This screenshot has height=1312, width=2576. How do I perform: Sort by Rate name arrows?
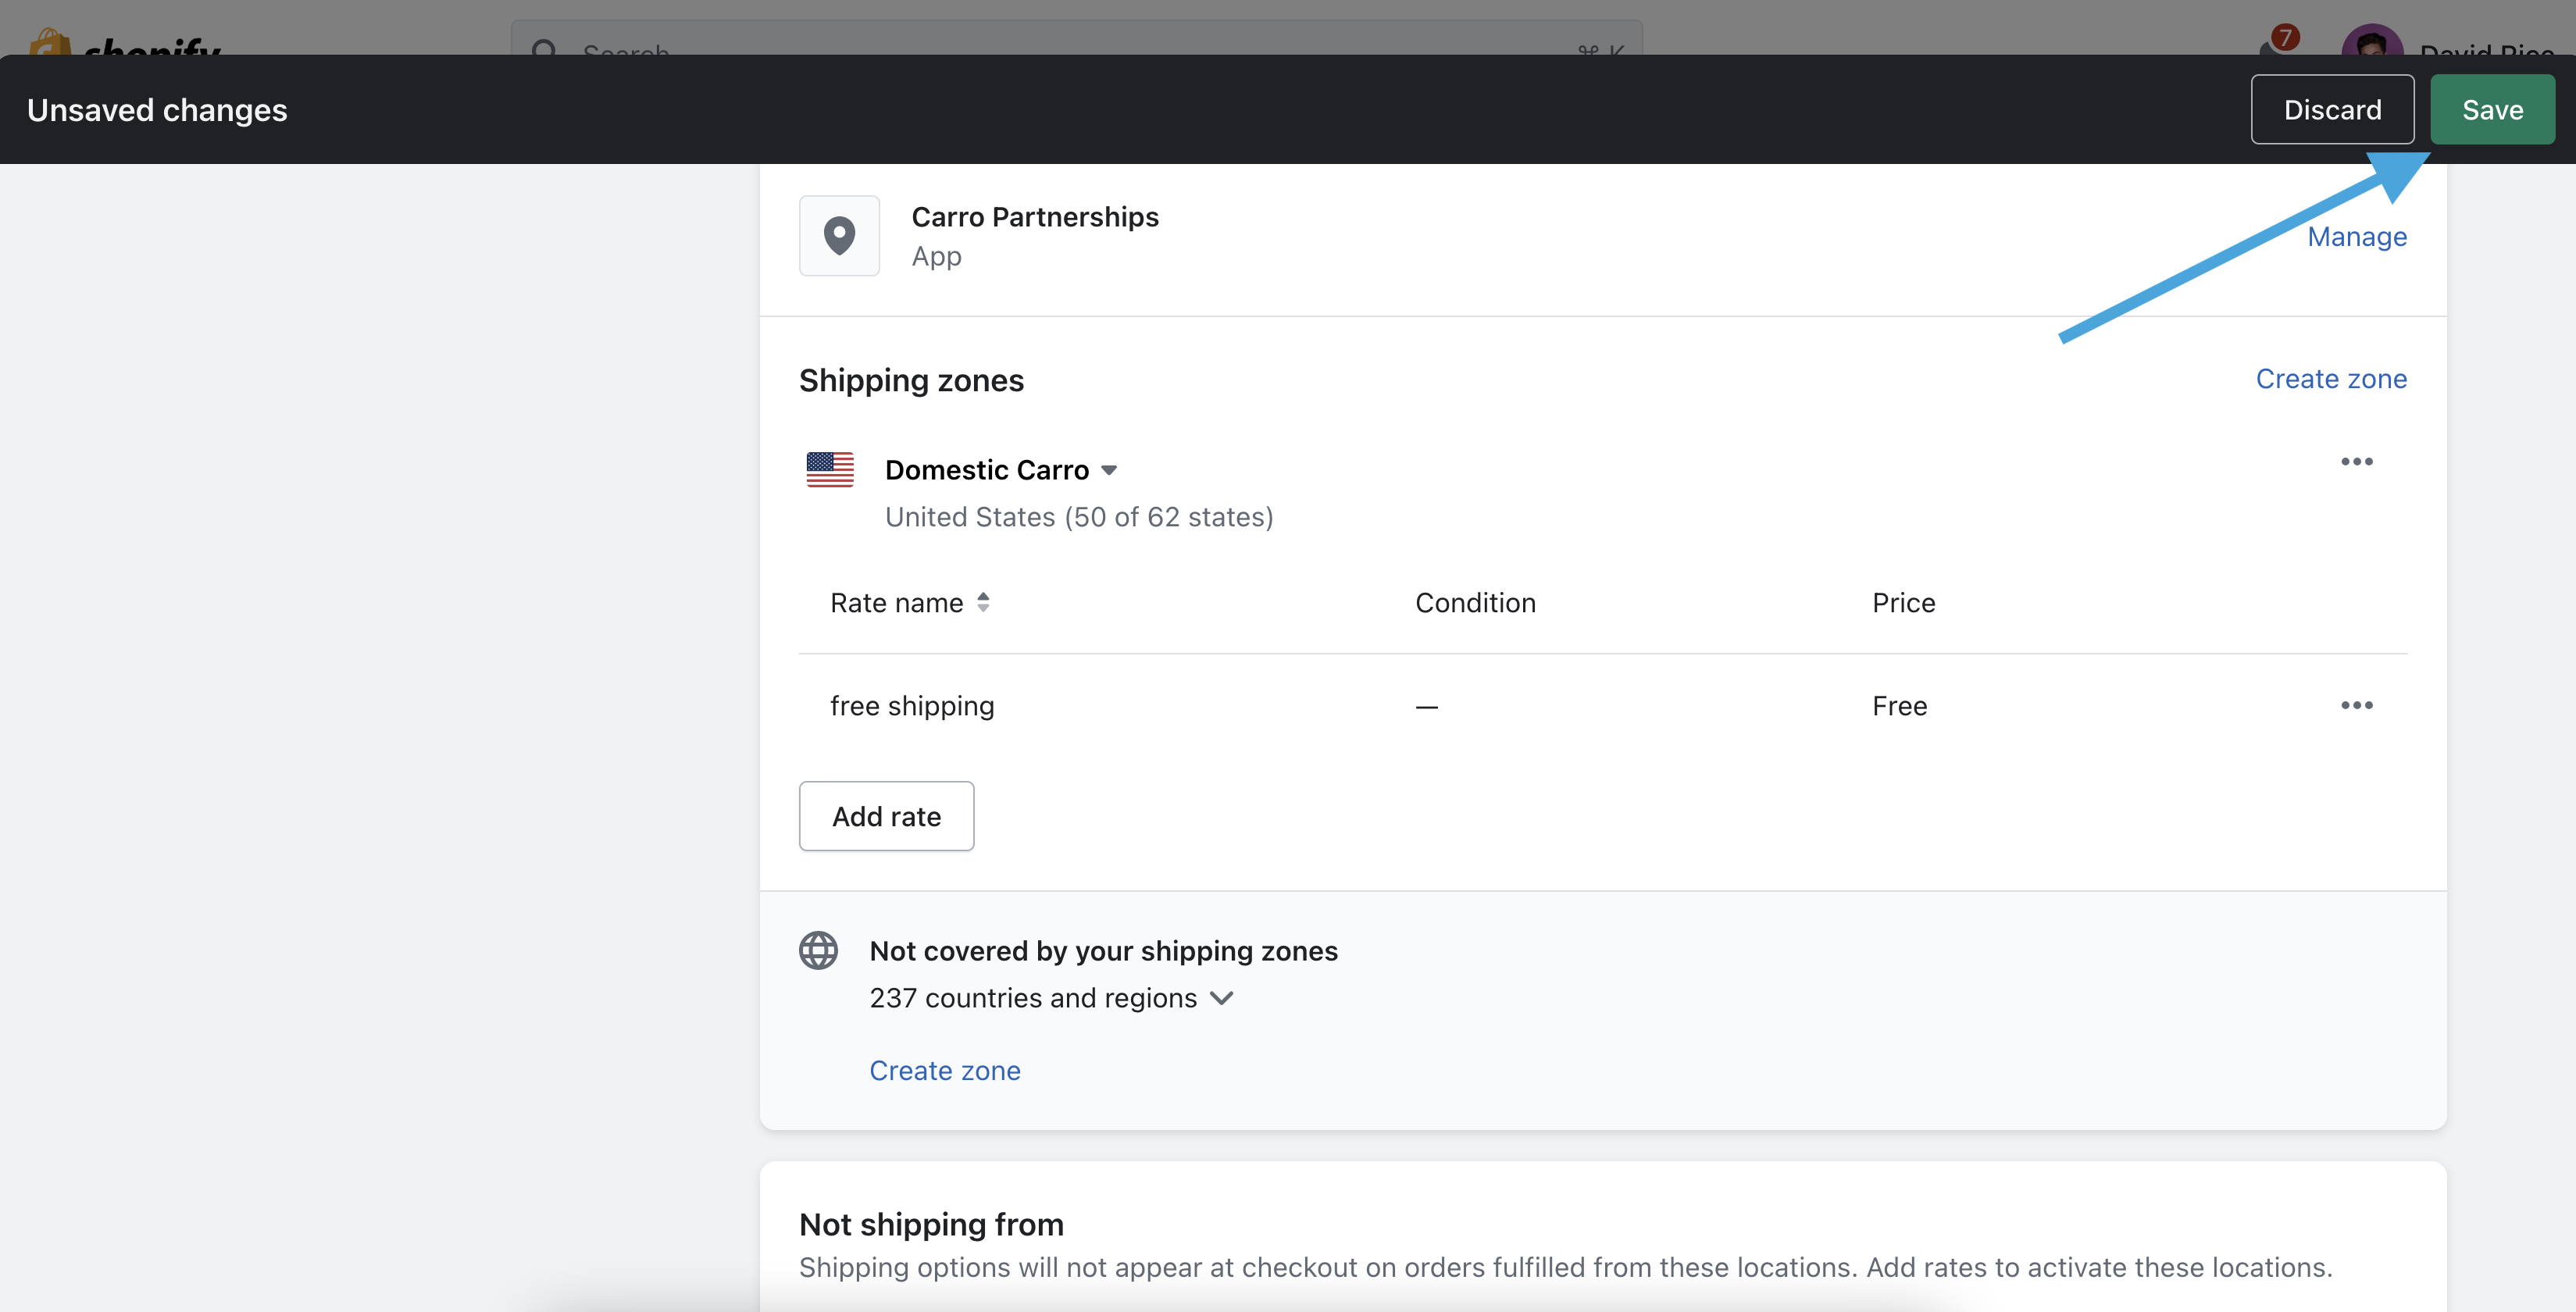pos(983,602)
